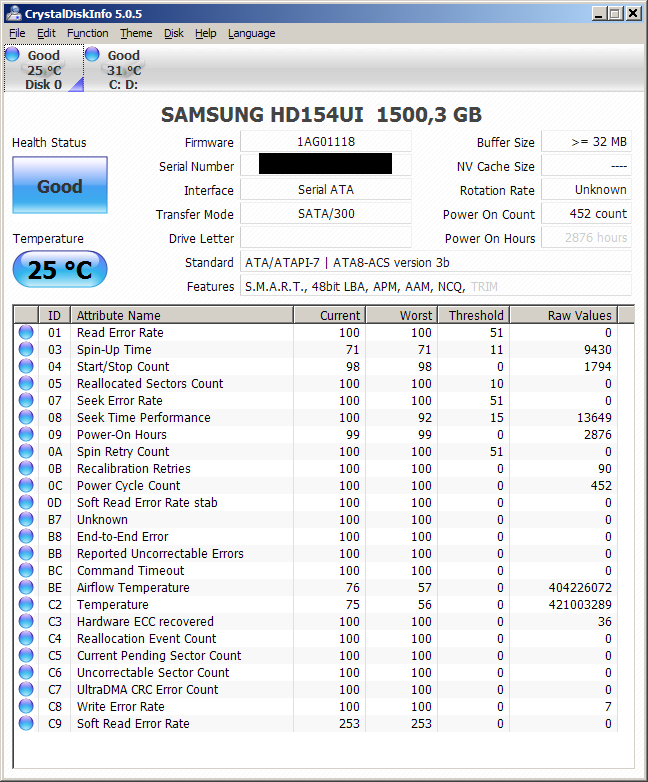648x782 pixels.
Task: Click the Threshold column header
Action: point(474,315)
